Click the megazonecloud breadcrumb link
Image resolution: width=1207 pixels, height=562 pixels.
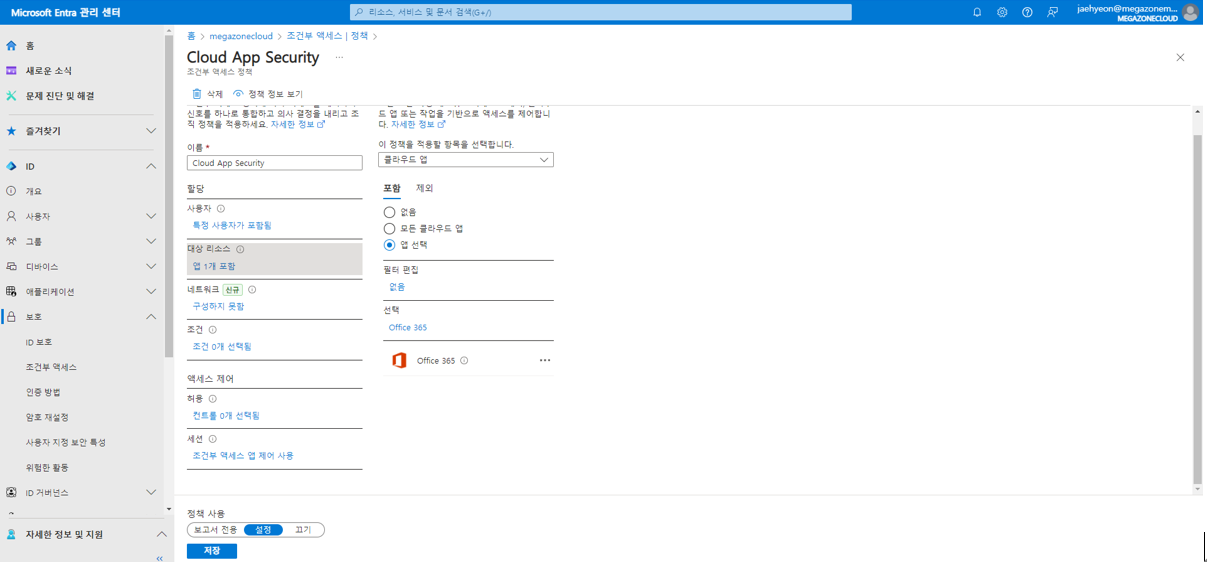pos(241,36)
